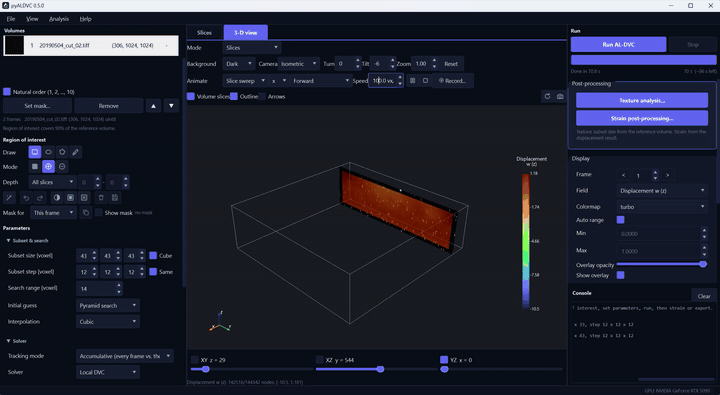Toggle the Auto range checkbox
720x395 pixels.
click(x=620, y=220)
